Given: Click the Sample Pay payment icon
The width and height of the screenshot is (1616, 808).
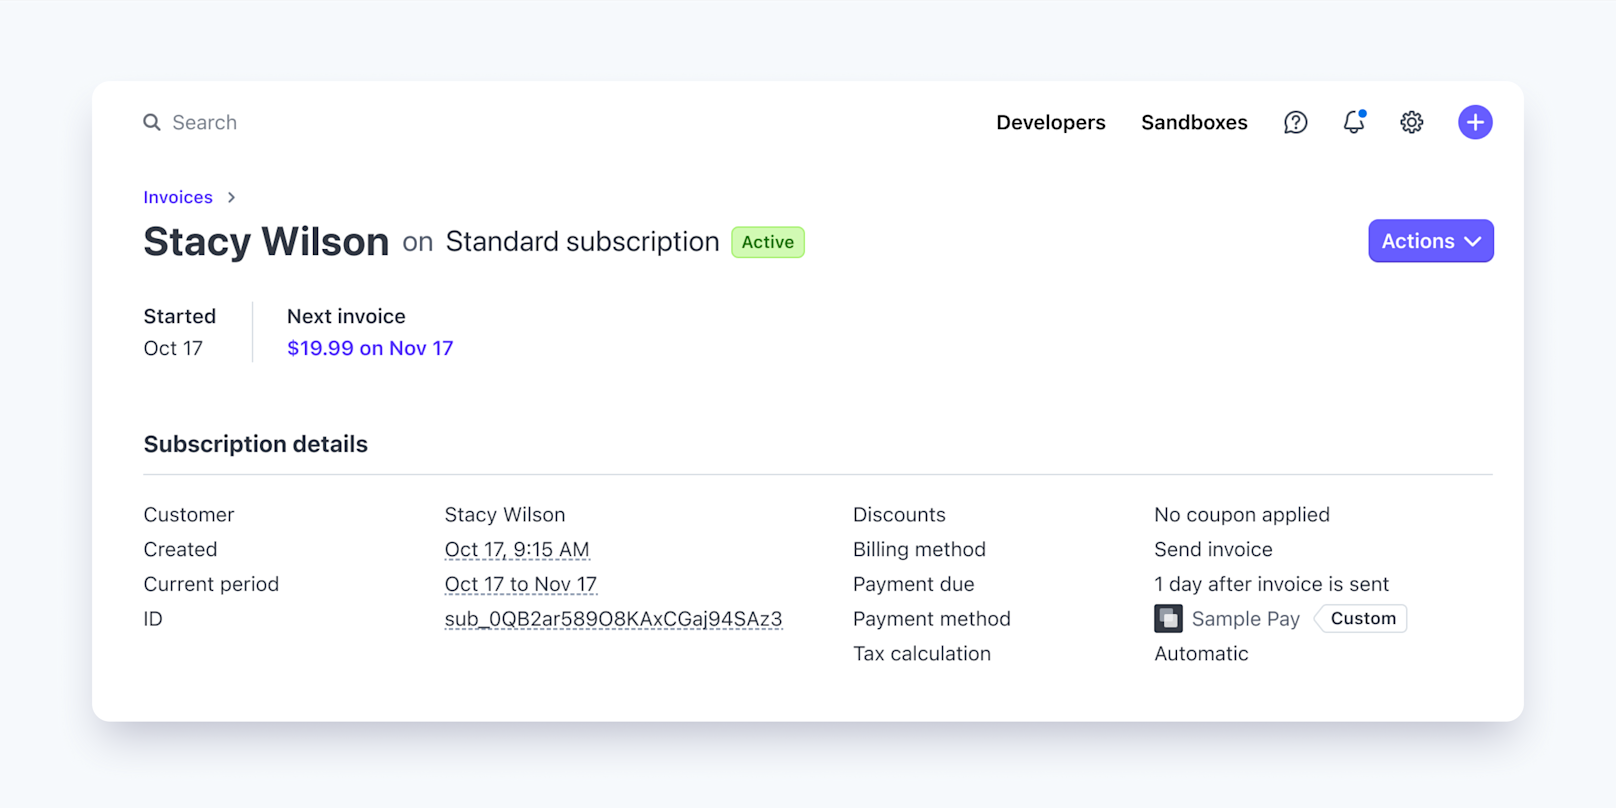Looking at the screenshot, I should click(1168, 619).
